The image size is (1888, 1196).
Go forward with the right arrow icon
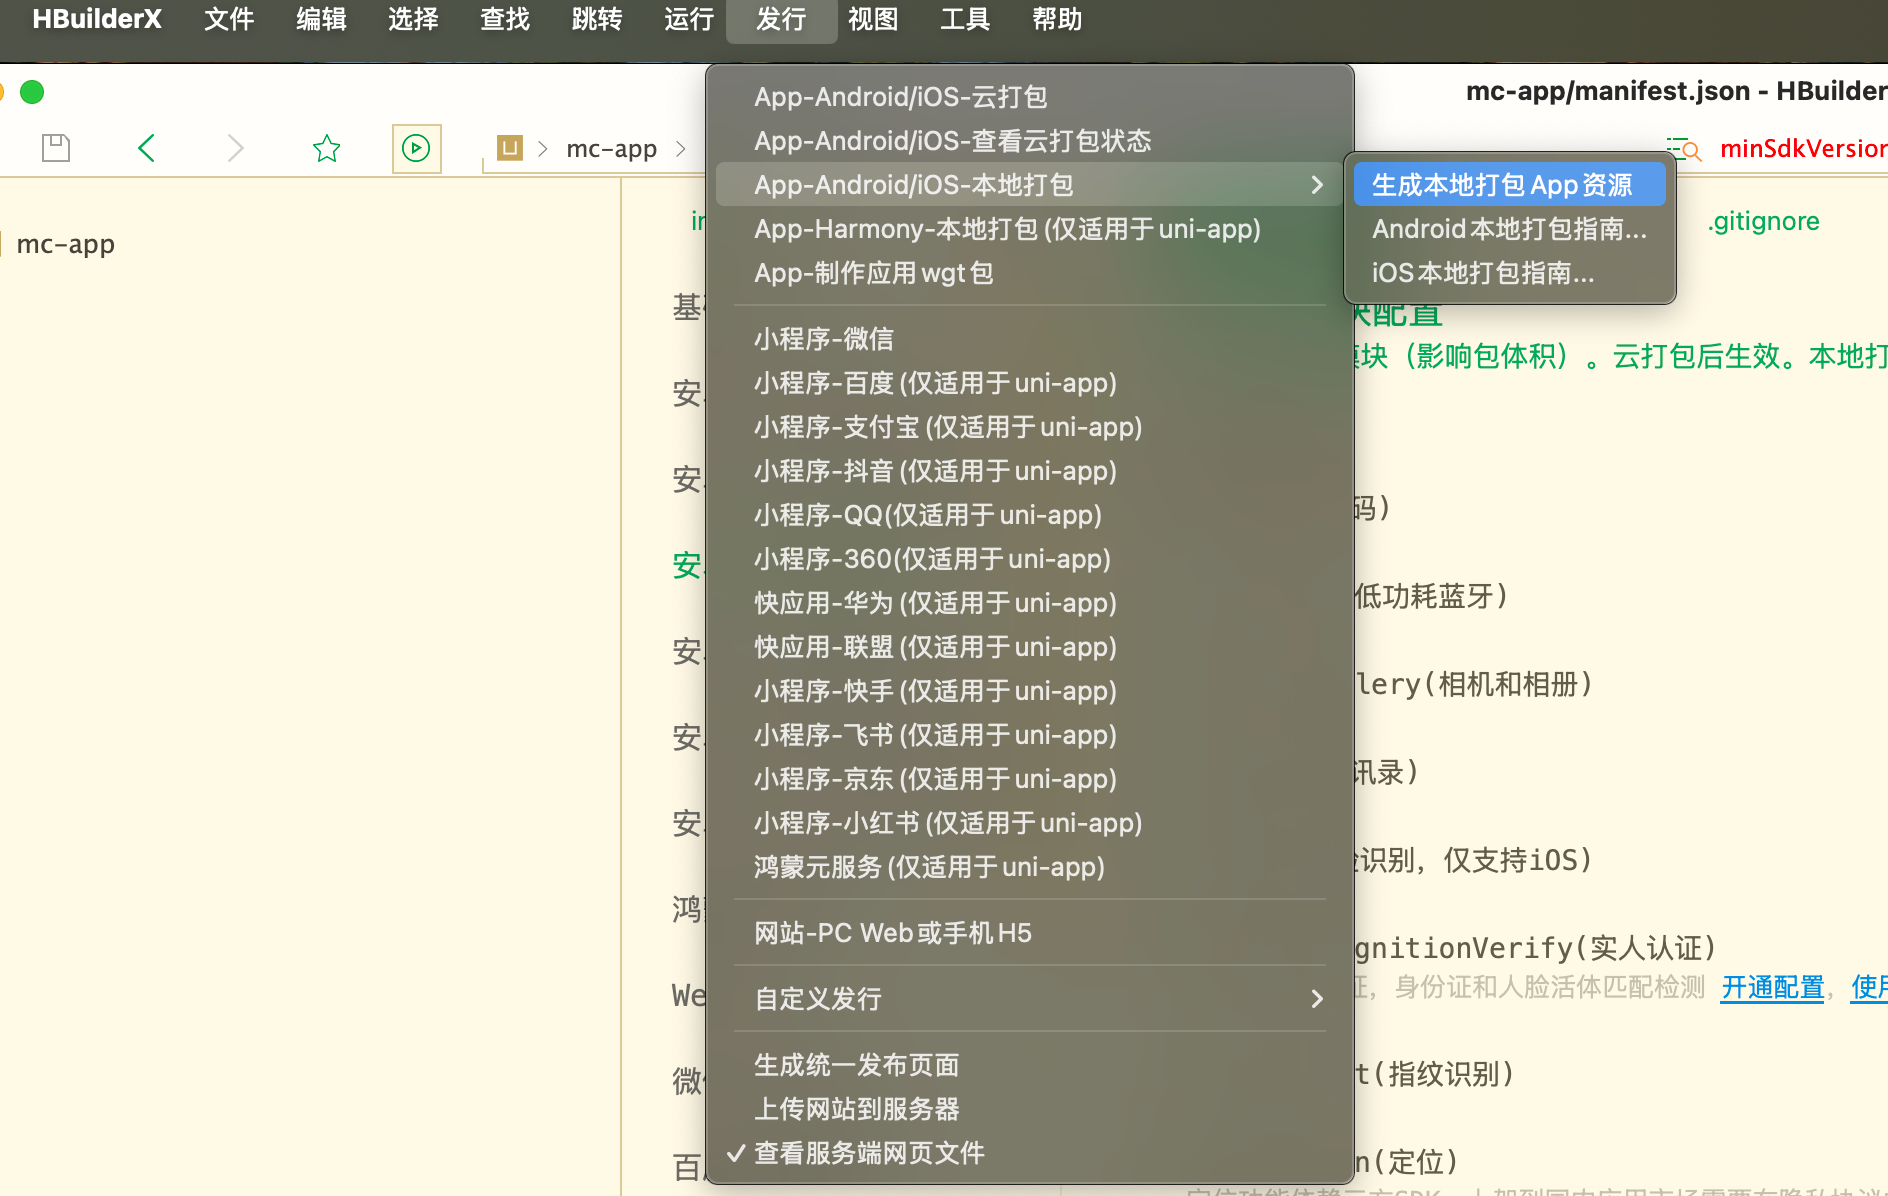(x=235, y=148)
